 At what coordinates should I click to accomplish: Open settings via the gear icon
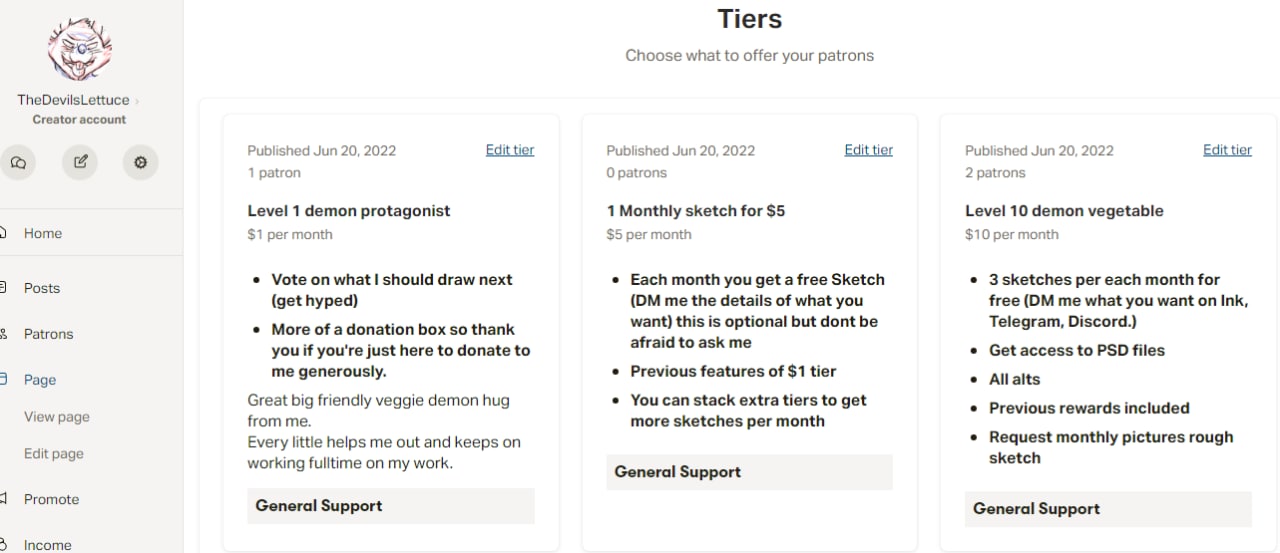click(140, 162)
